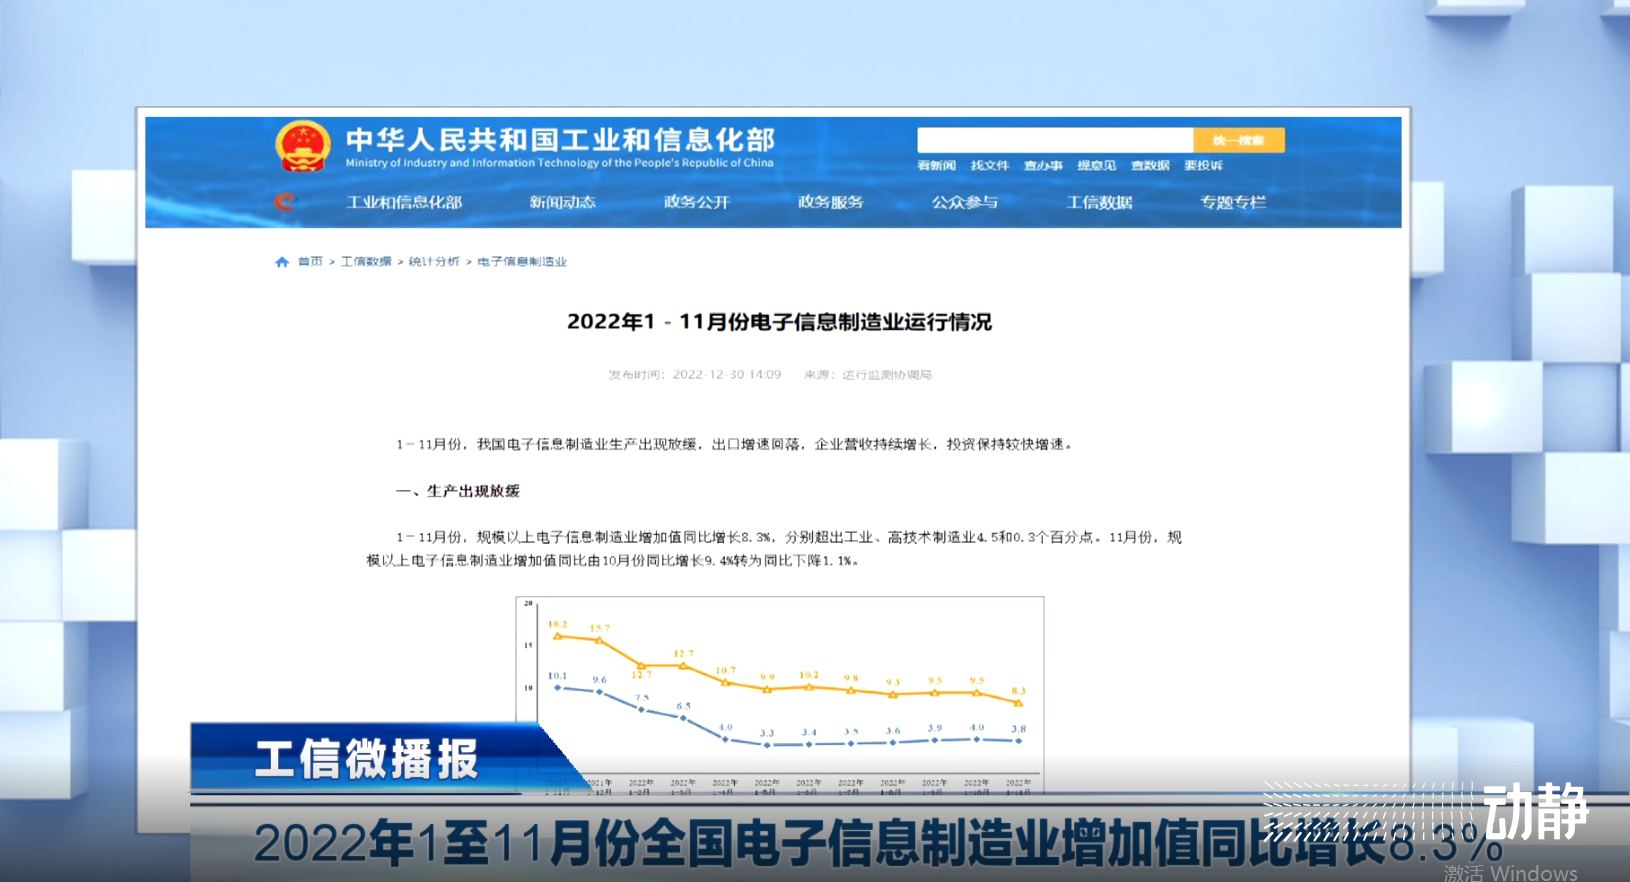The height and width of the screenshot is (882, 1630).
Task: Go to the 新闻动态 menu
Action: click(x=562, y=202)
